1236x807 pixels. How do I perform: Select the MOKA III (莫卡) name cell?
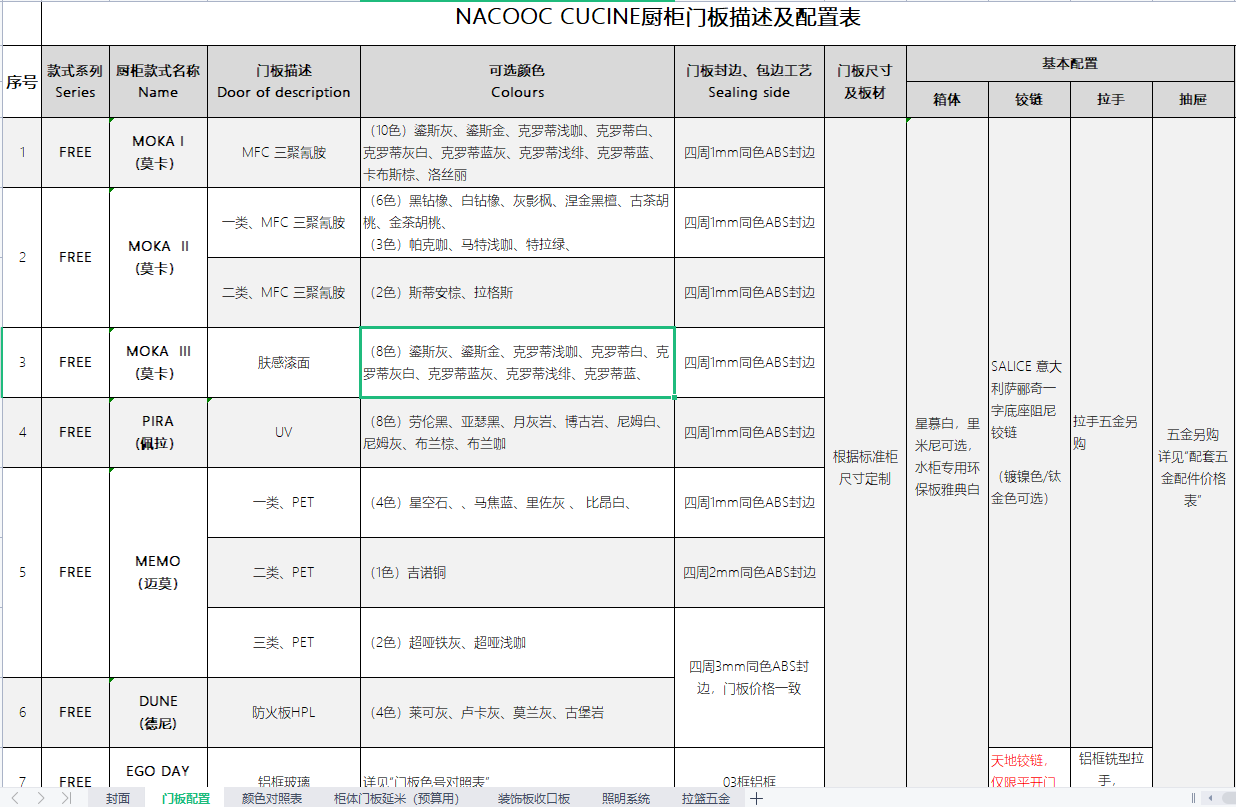[x=158, y=362]
